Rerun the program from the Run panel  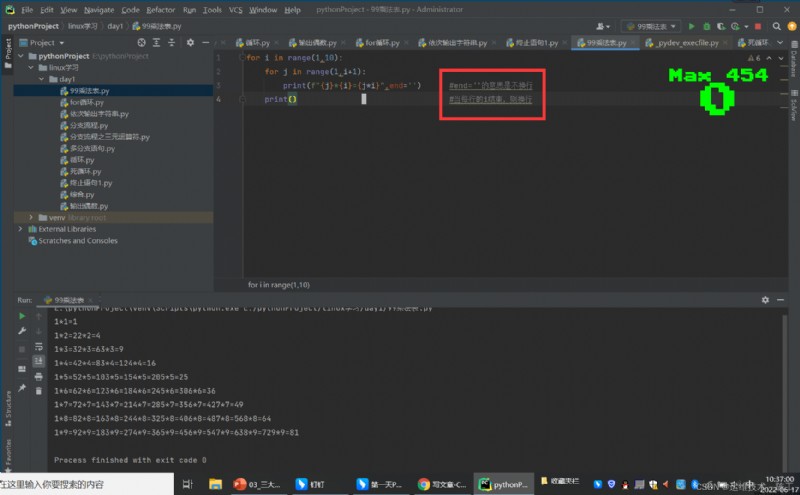coord(21,316)
